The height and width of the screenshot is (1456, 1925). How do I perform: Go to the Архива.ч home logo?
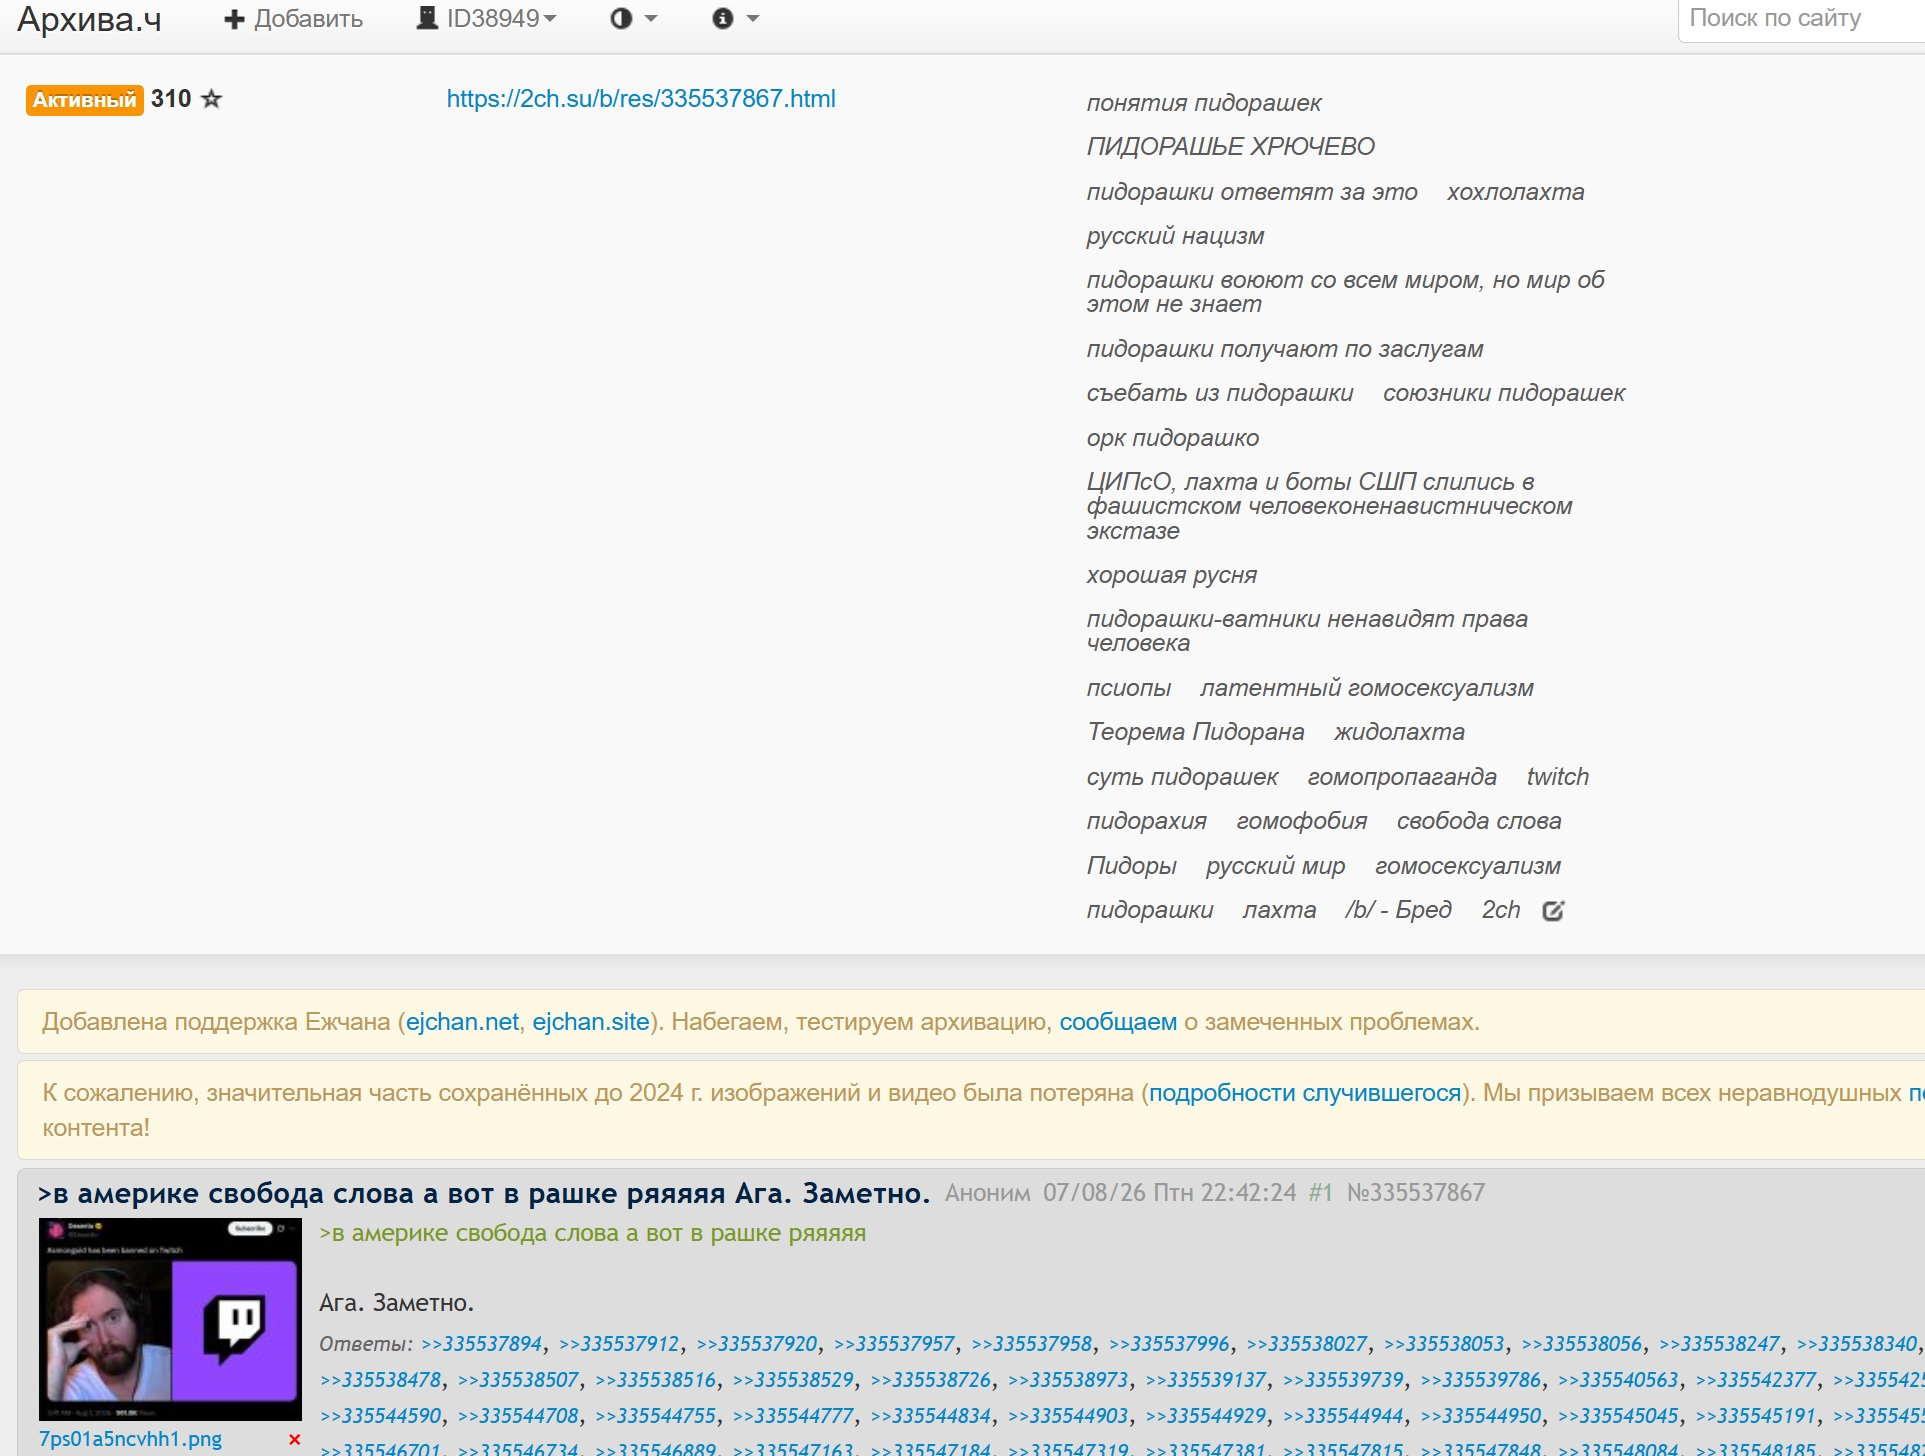point(89,19)
